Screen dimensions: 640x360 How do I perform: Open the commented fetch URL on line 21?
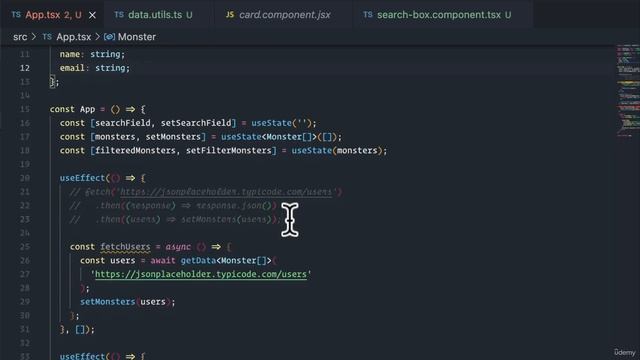point(226,192)
